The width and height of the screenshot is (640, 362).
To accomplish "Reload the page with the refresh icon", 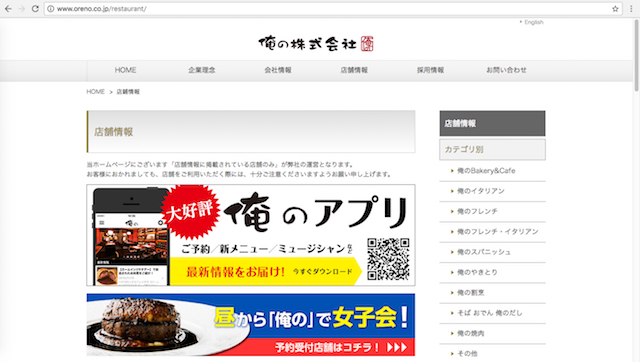I will 35,9.
